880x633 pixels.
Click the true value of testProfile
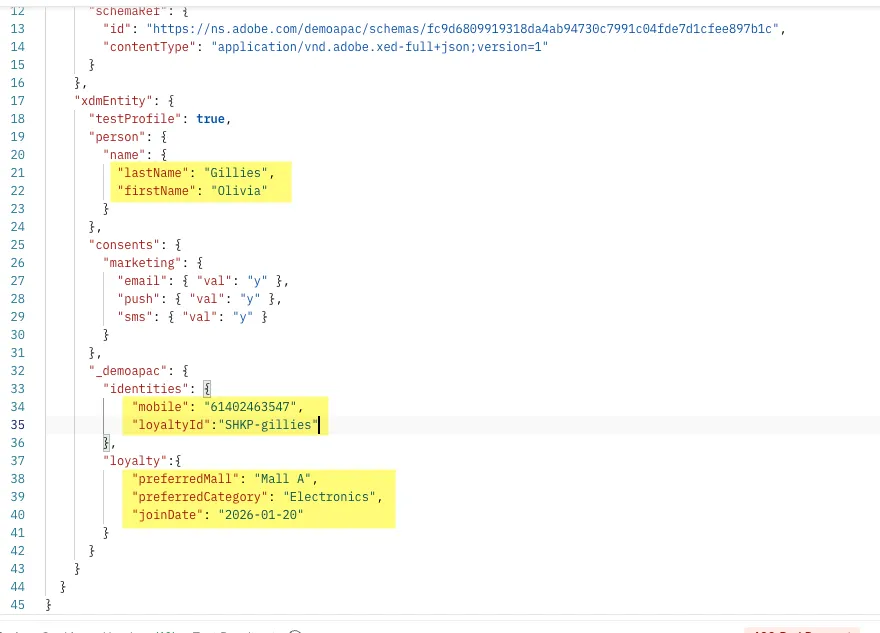[210, 118]
